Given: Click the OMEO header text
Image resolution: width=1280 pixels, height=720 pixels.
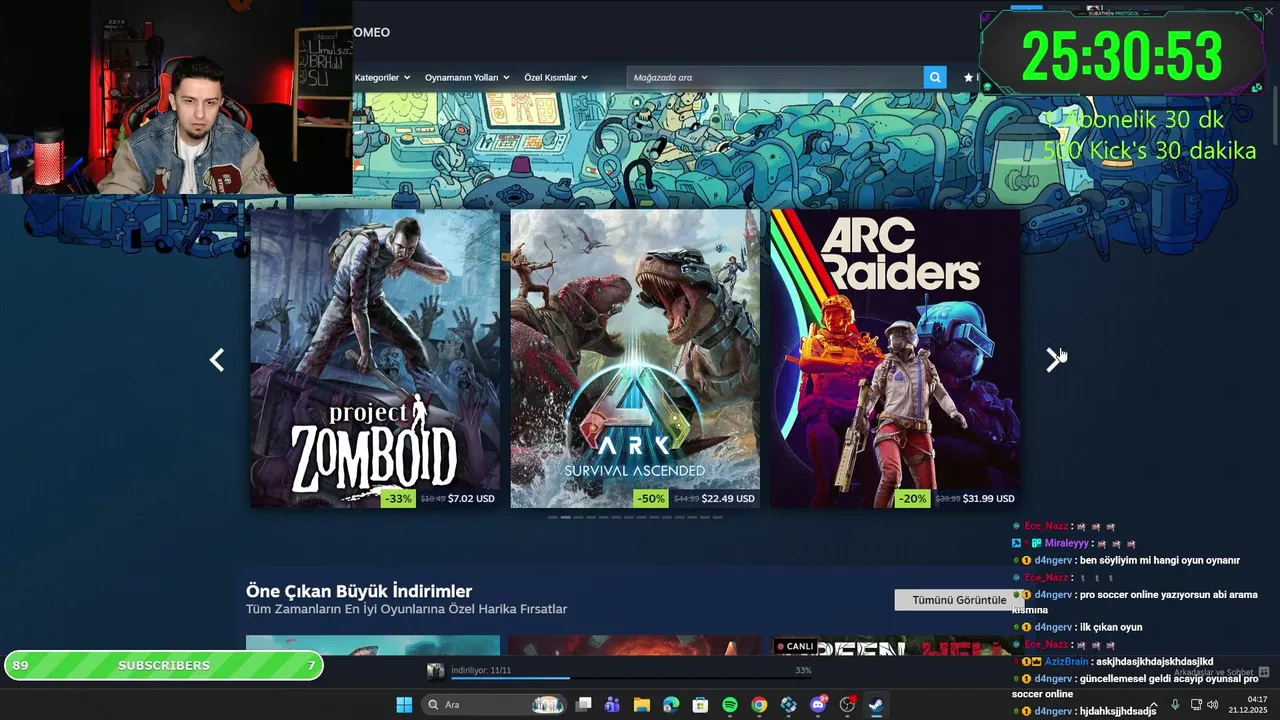Looking at the screenshot, I should pos(371,32).
